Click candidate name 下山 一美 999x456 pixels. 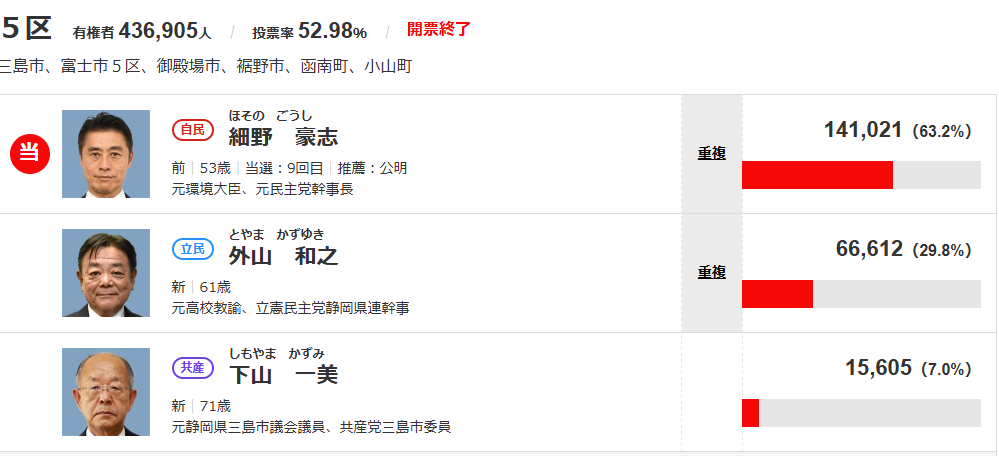[283, 375]
